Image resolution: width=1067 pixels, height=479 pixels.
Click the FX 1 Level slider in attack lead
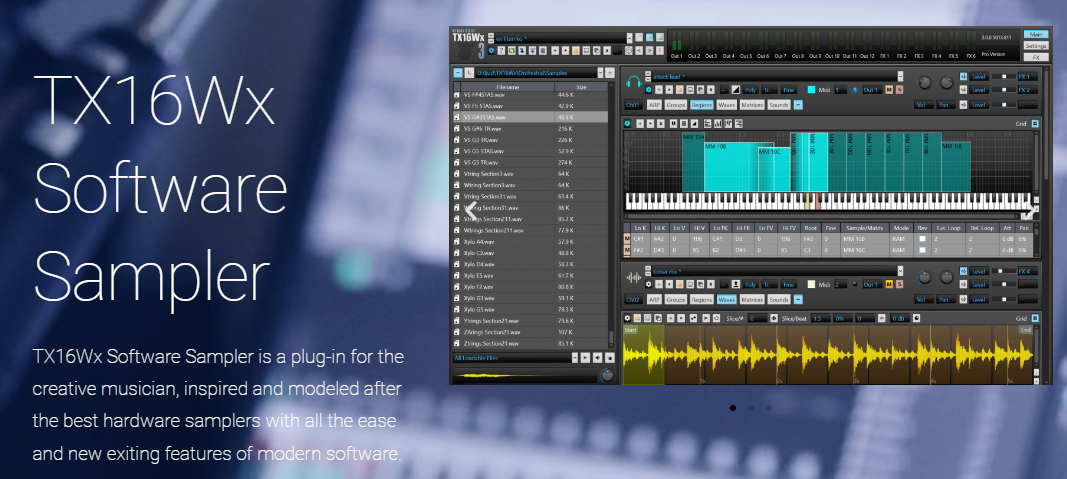1004,76
